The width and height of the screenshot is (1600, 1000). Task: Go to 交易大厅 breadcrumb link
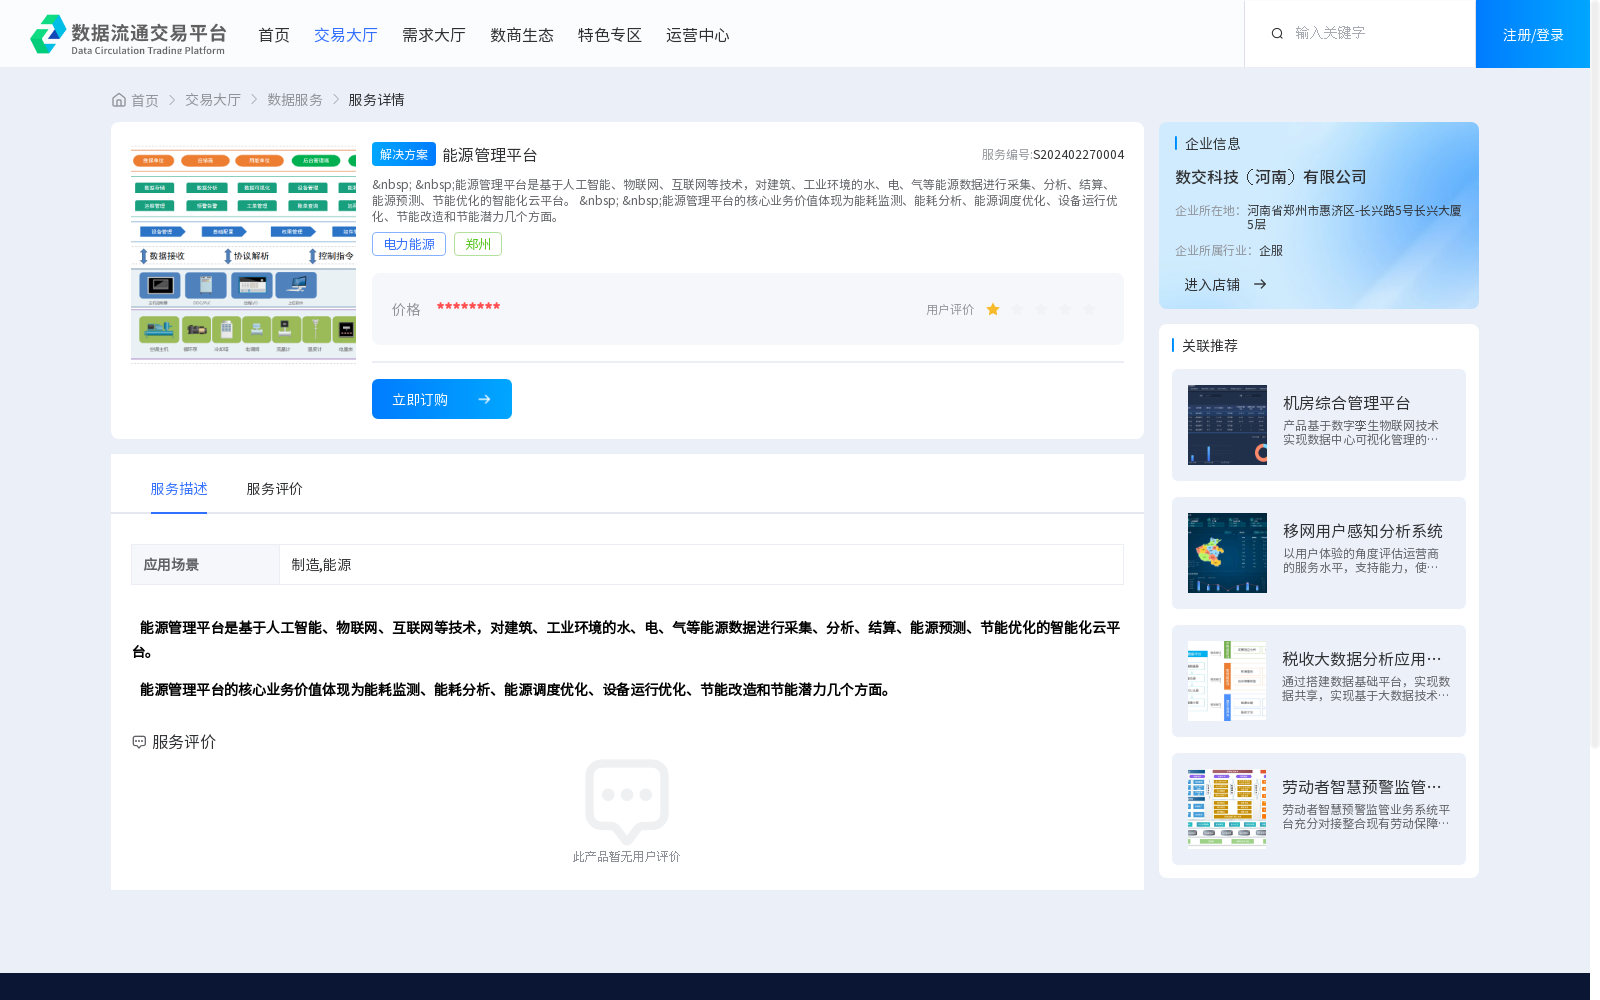pos(213,100)
